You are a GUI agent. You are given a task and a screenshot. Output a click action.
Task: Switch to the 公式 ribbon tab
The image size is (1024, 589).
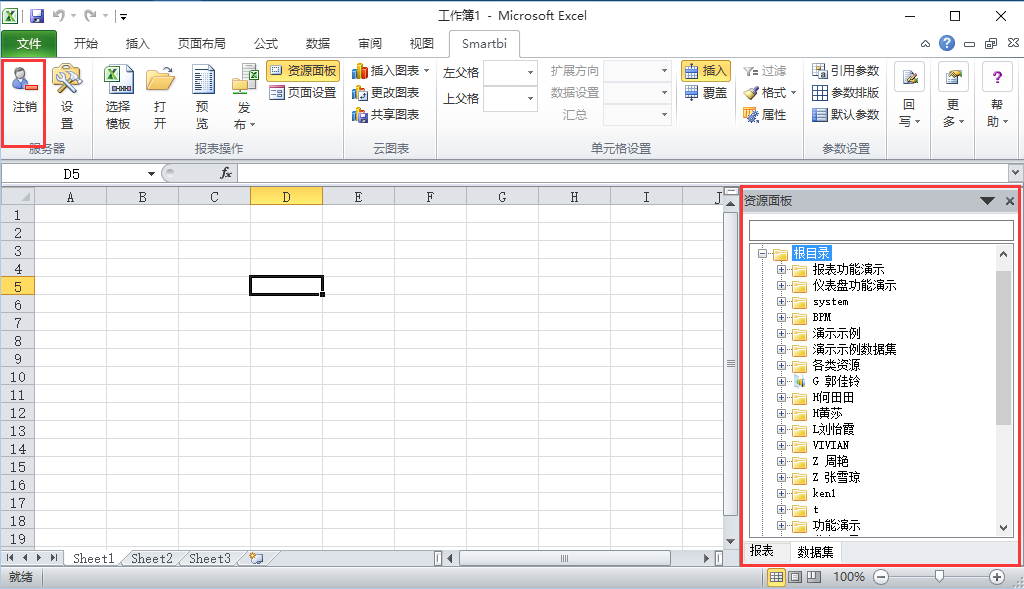tap(266, 44)
